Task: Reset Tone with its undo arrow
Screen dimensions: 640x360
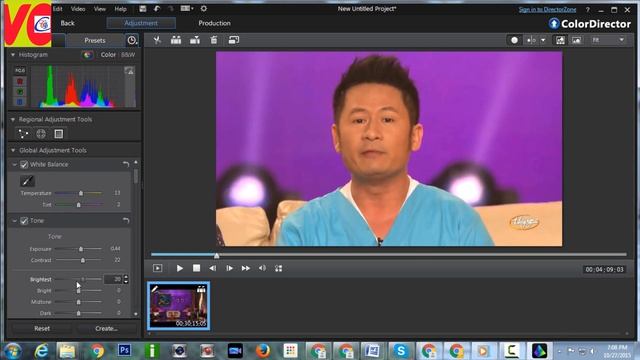Action: tap(126, 221)
